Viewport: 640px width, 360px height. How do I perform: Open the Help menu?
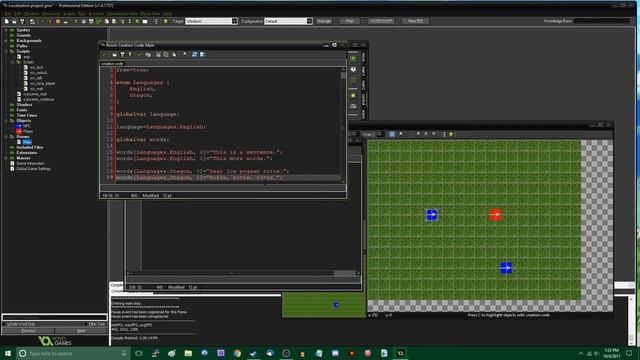[167, 13]
